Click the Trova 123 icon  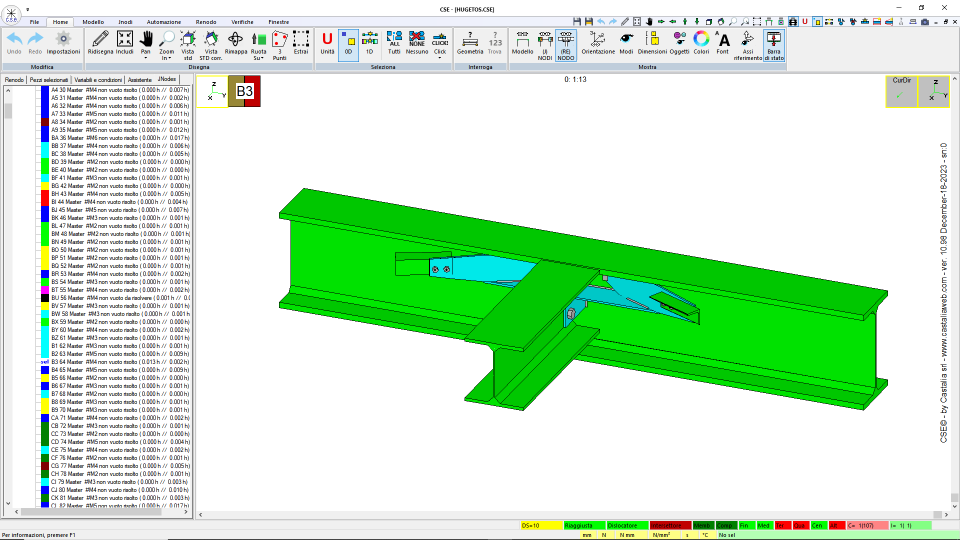pyautogui.click(x=495, y=40)
